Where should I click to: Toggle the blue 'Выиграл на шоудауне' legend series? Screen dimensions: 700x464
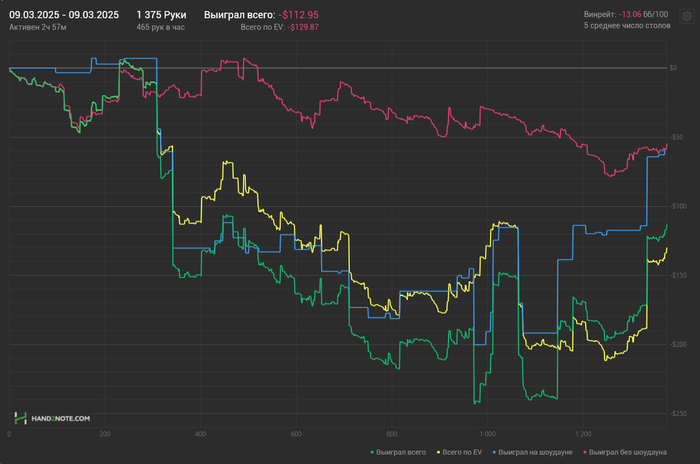533,452
